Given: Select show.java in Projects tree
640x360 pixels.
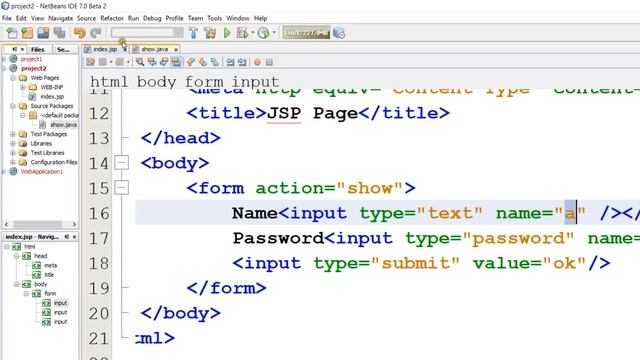Looking at the screenshot, I should 63,124.
